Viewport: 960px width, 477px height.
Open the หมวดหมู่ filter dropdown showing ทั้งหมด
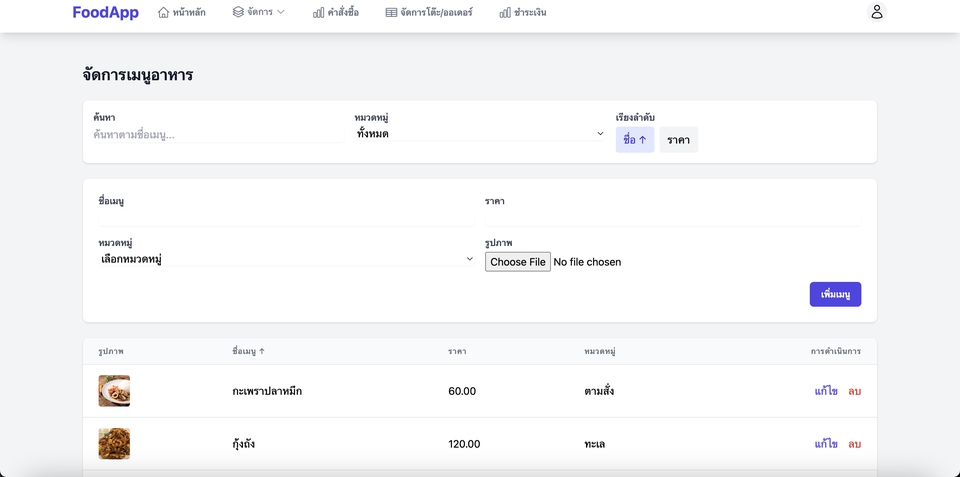click(480, 133)
